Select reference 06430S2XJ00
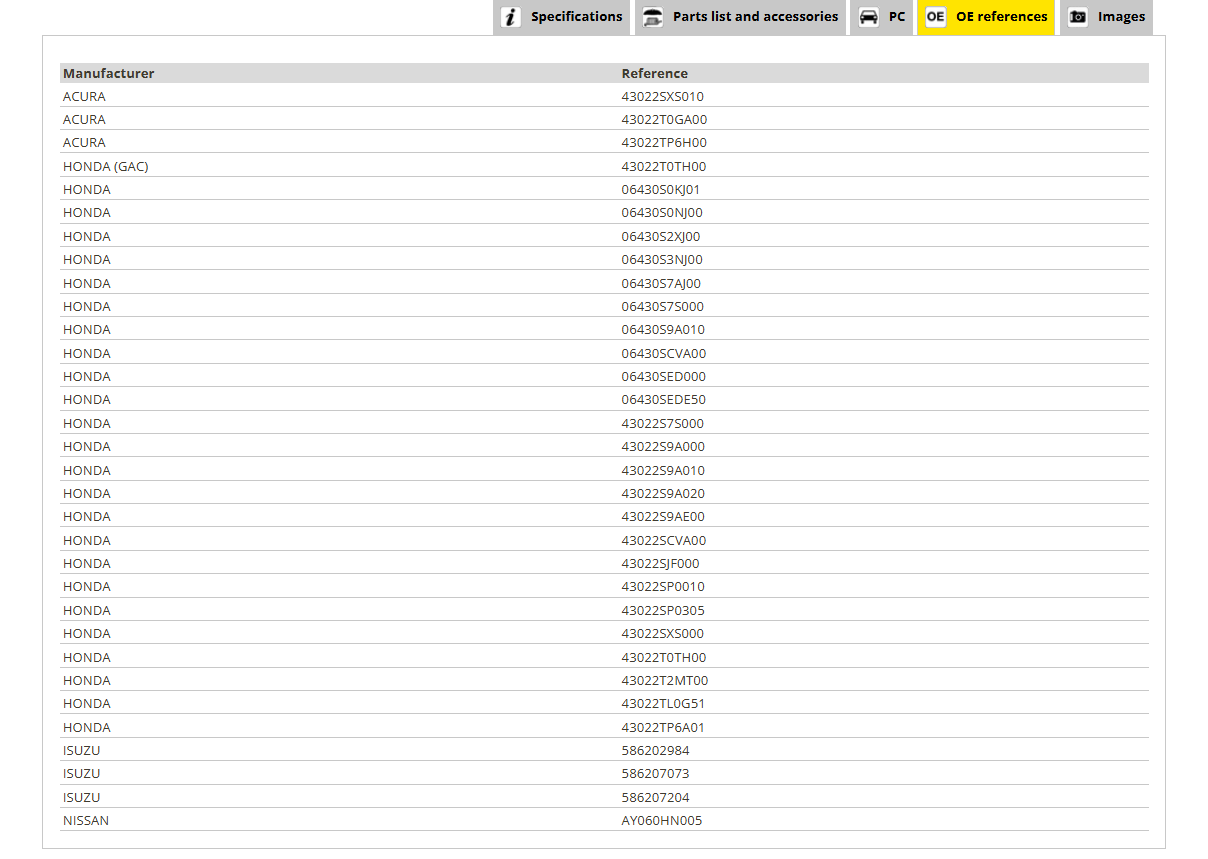This screenshot has width=1208, height=859. pos(661,236)
